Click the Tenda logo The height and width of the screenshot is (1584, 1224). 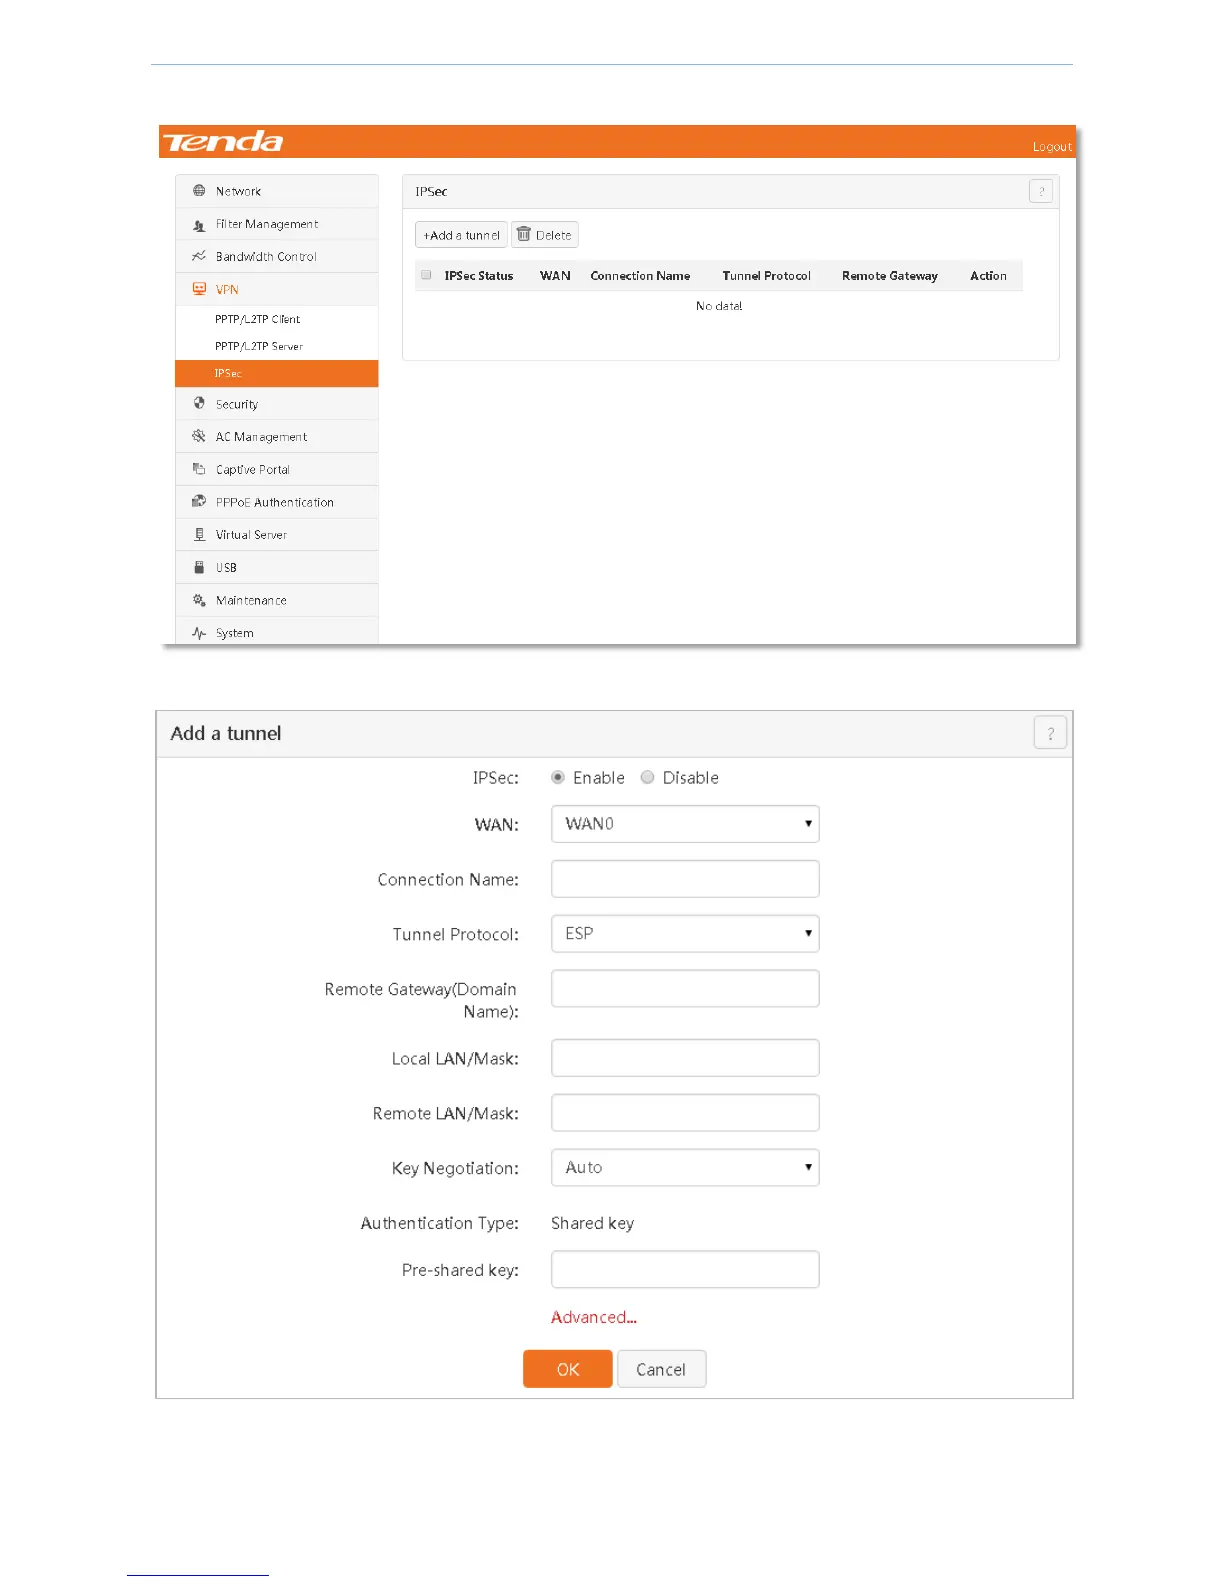(223, 141)
